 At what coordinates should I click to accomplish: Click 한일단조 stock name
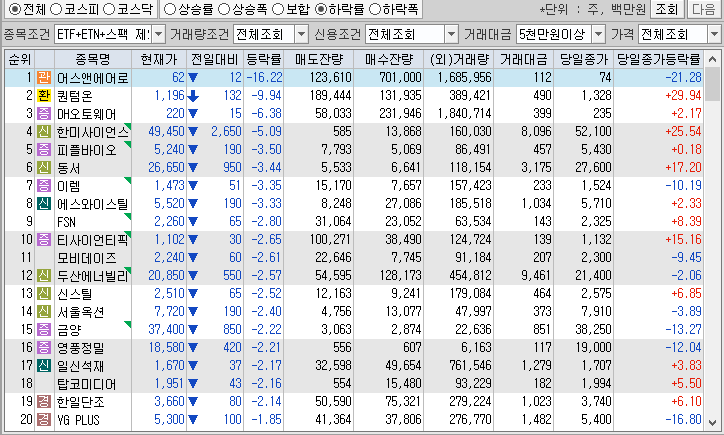point(80,402)
